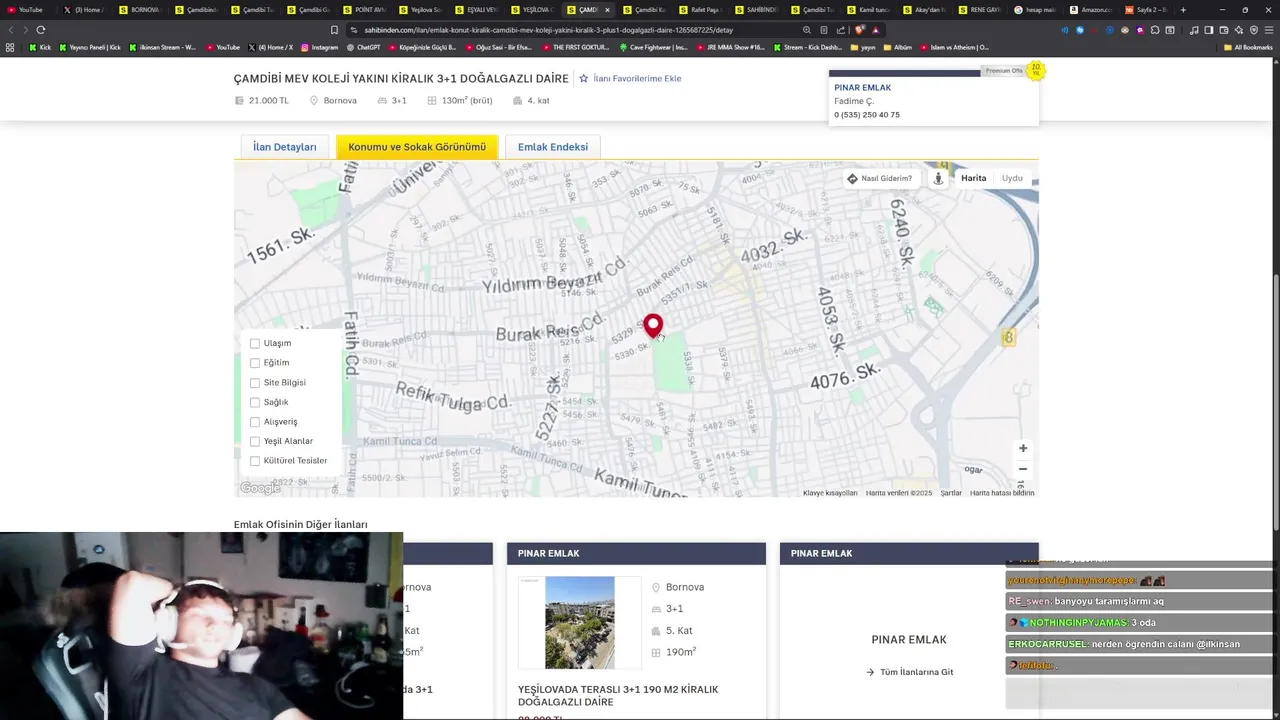Open the Brave Shields lion icon

coord(860,30)
